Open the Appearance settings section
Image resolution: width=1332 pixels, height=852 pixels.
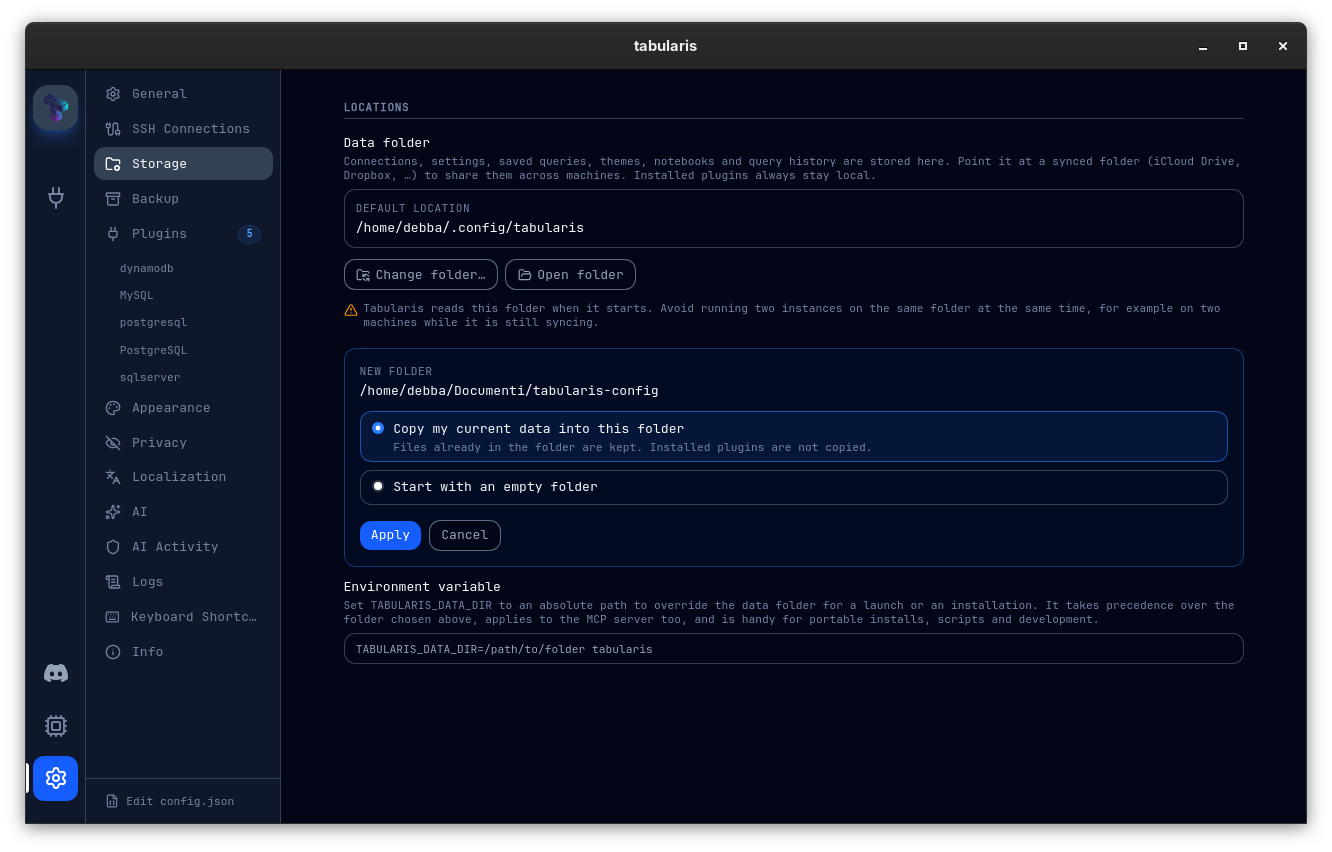(183, 408)
